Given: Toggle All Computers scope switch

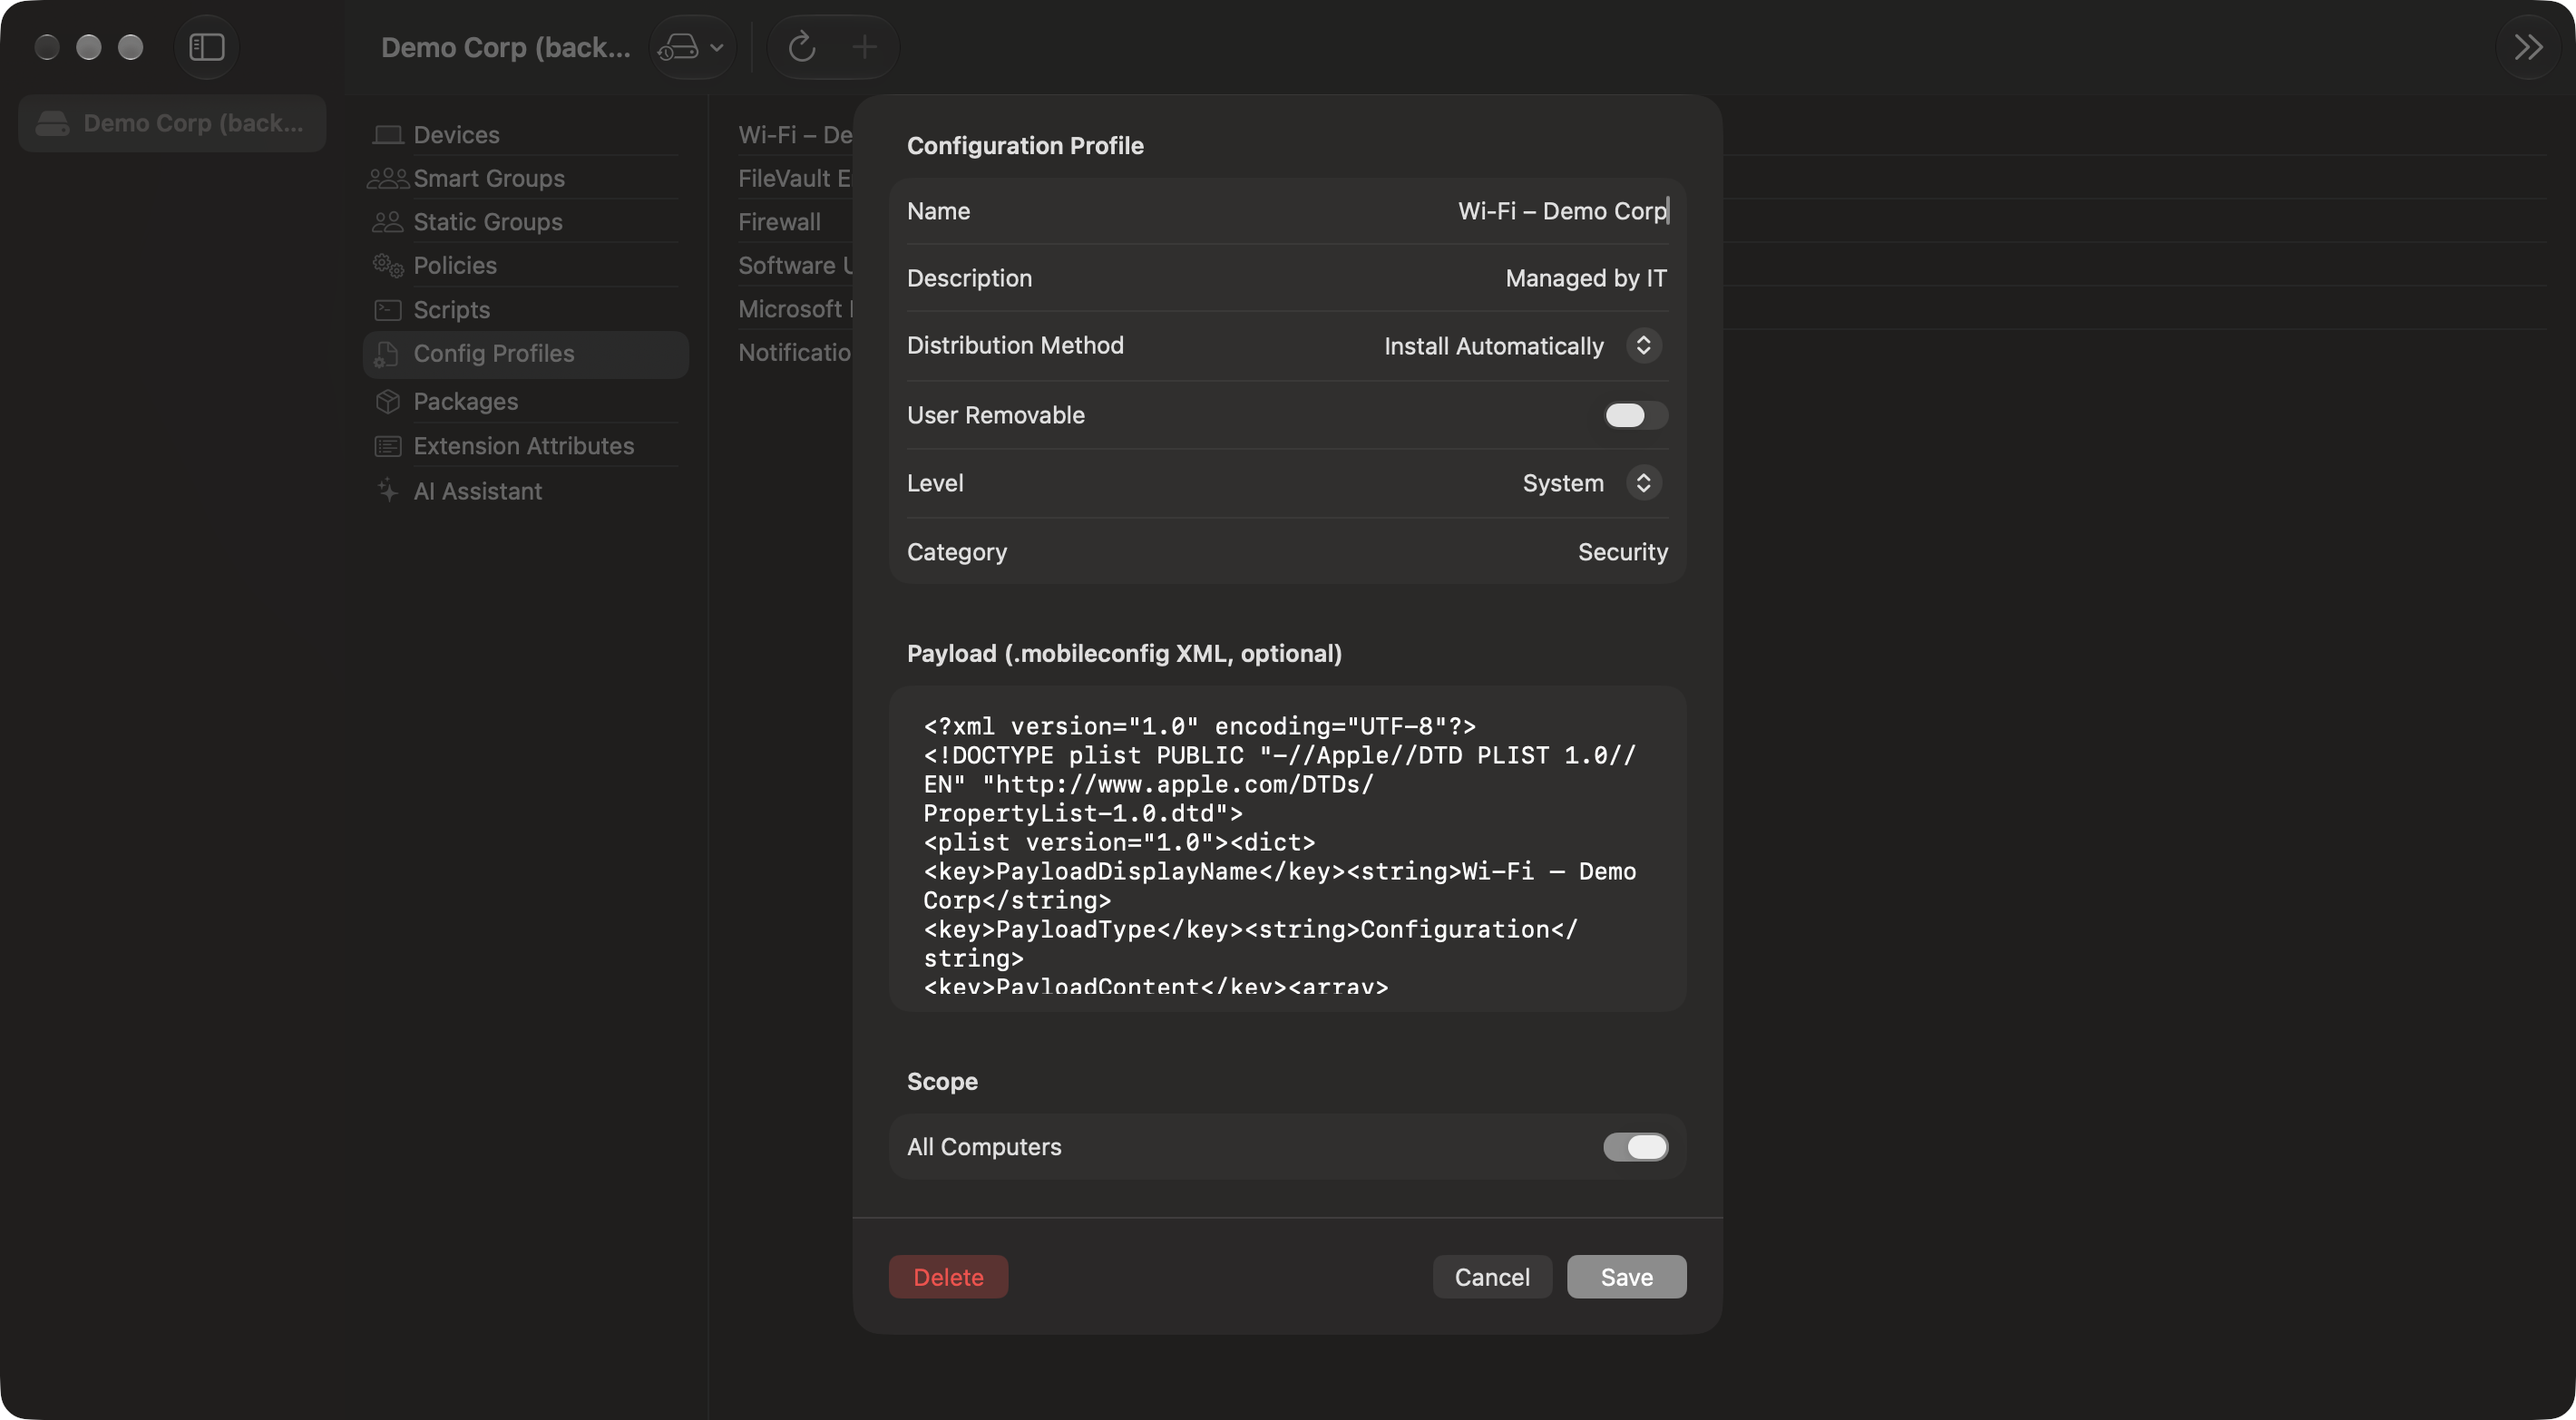Looking at the screenshot, I should pos(1635,1147).
